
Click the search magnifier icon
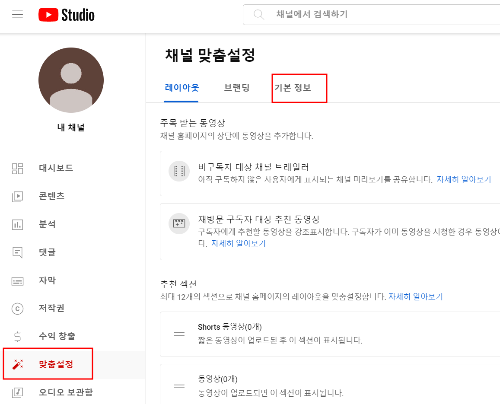point(258,14)
